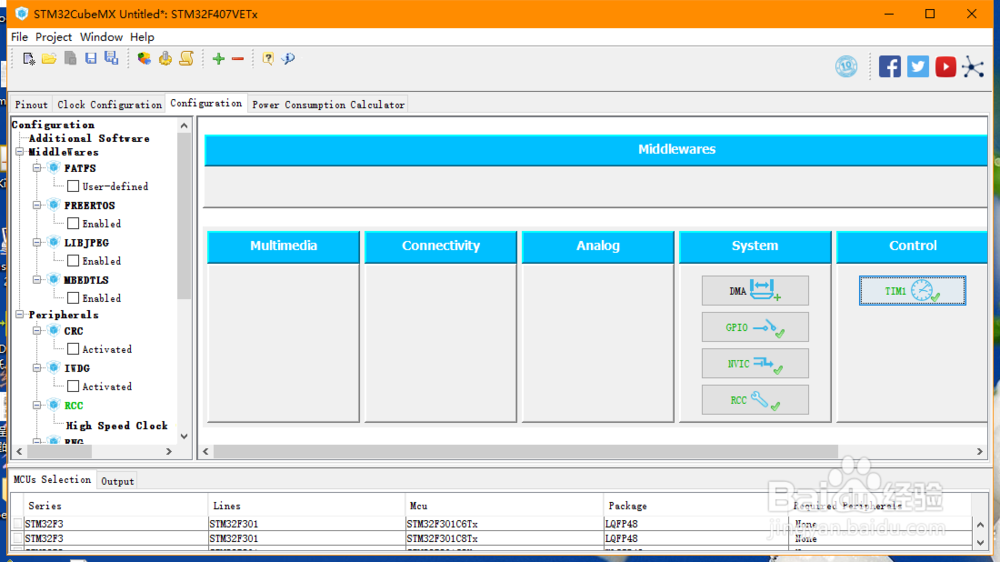
Task: Click the tree panel horizontal scrollbar thumb
Action: coord(59,451)
